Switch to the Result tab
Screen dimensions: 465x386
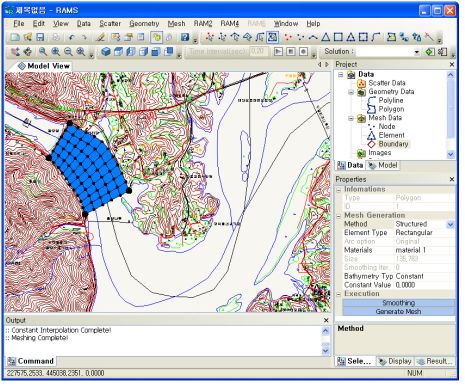point(434,361)
